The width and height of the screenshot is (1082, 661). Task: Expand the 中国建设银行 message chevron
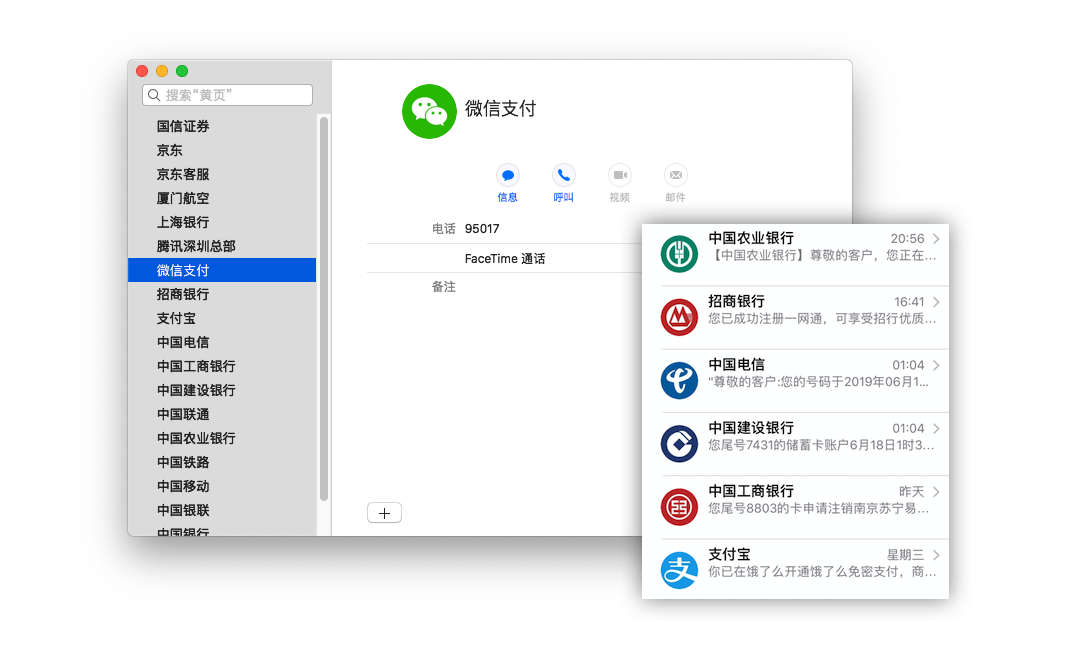936,428
